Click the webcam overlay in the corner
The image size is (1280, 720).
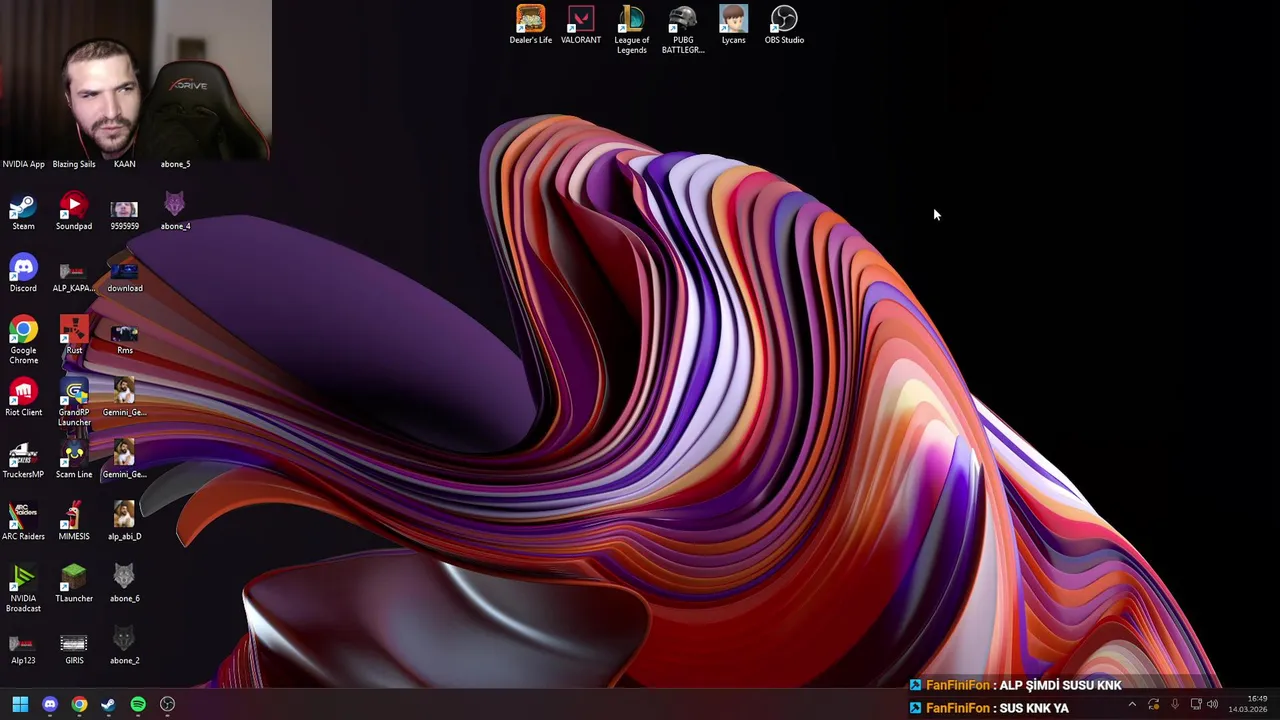(x=136, y=80)
